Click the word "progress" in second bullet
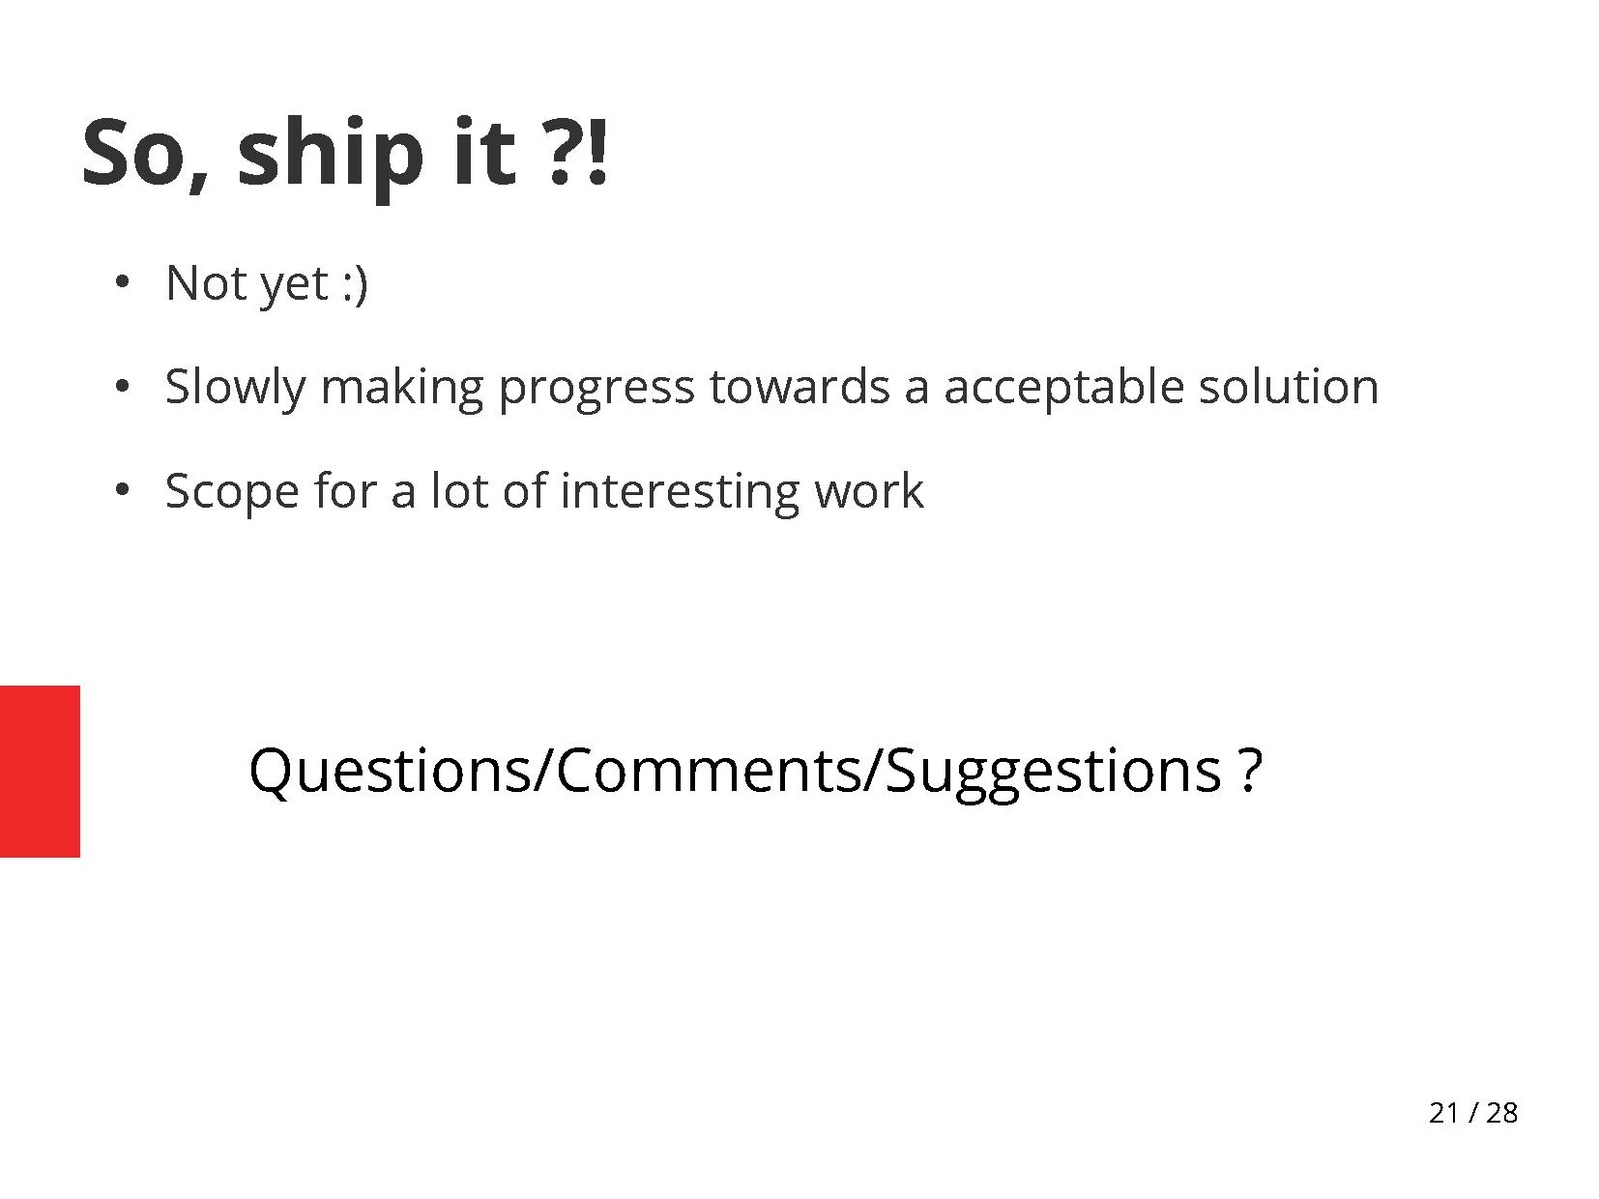Image resolution: width=1599 pixels, height=1199 pixels. [x=596, y=388]
